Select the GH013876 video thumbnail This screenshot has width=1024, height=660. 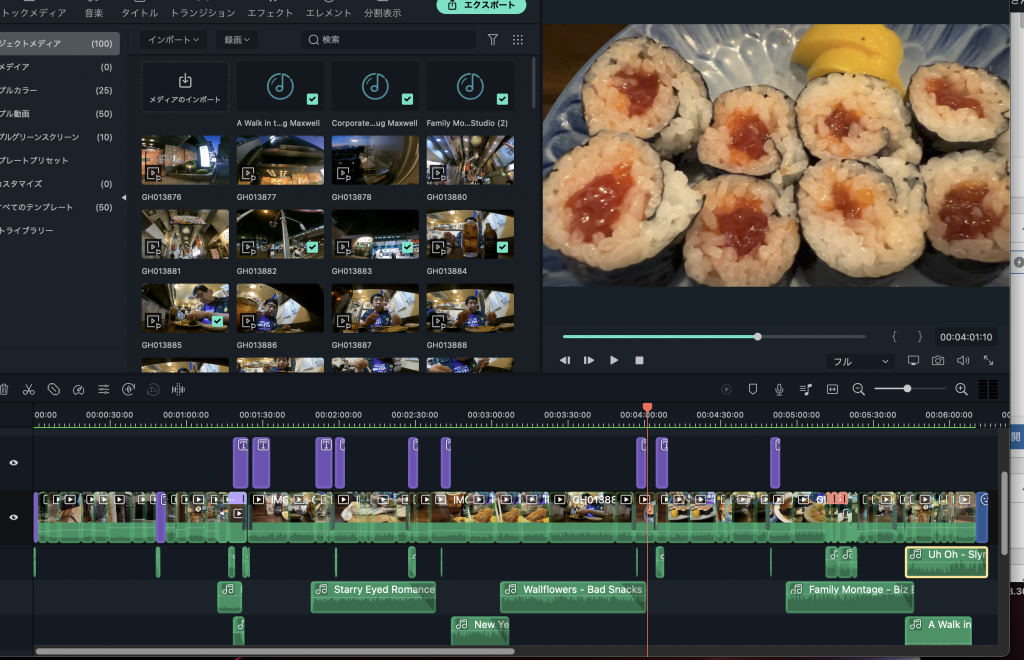pos(185,160)
